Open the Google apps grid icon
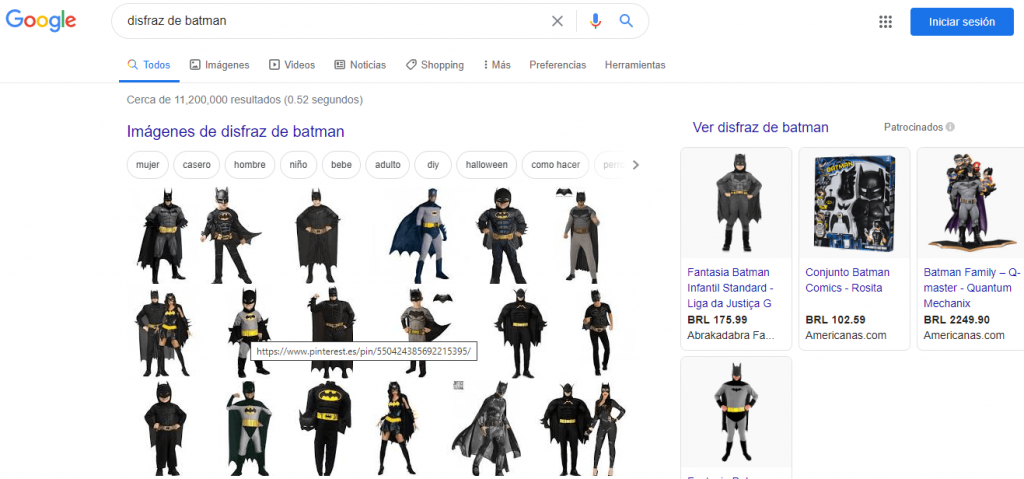 pyautogui.click(x=885, y=22)
